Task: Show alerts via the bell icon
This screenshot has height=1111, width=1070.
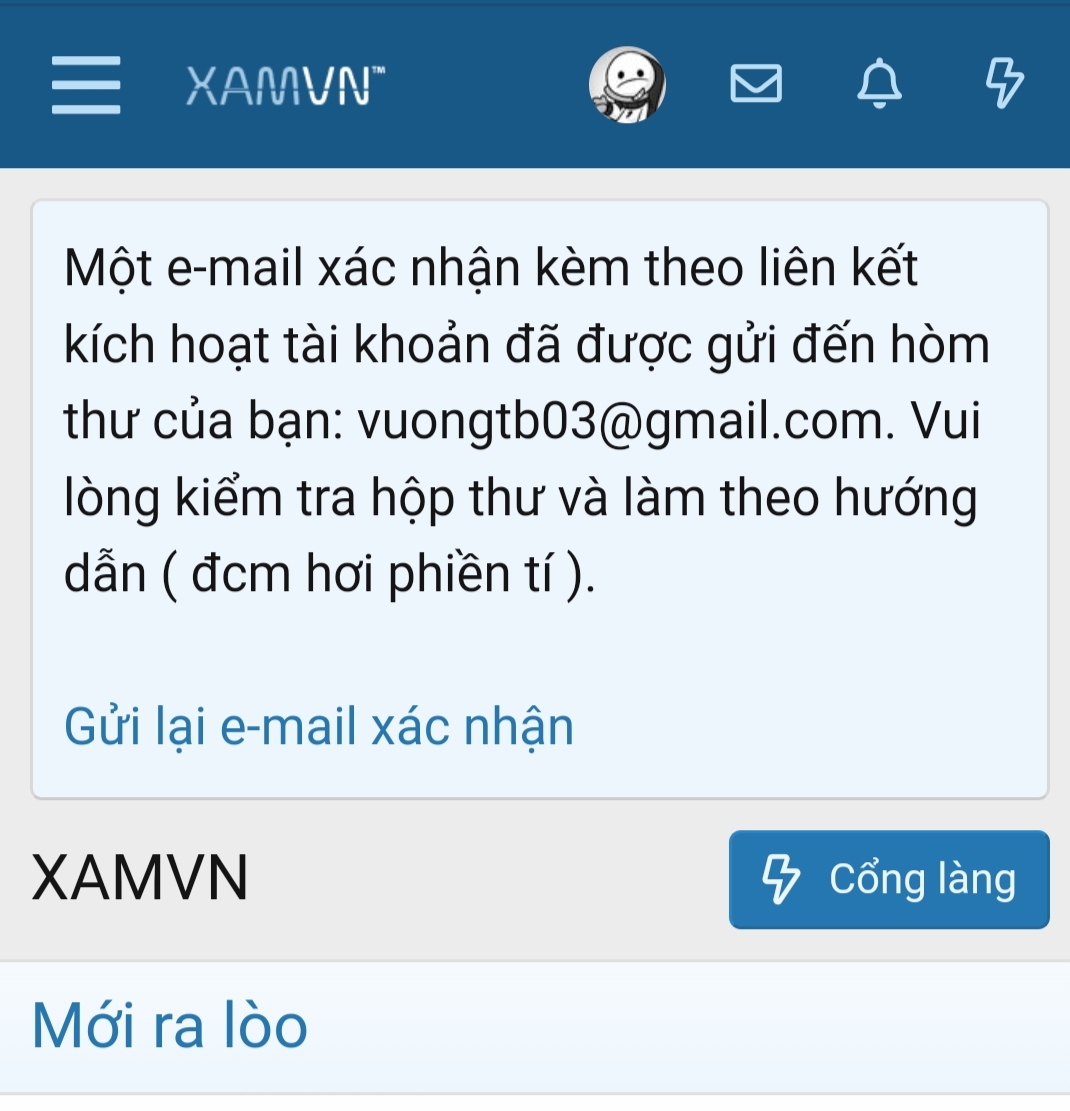Action: click(879, 84)
